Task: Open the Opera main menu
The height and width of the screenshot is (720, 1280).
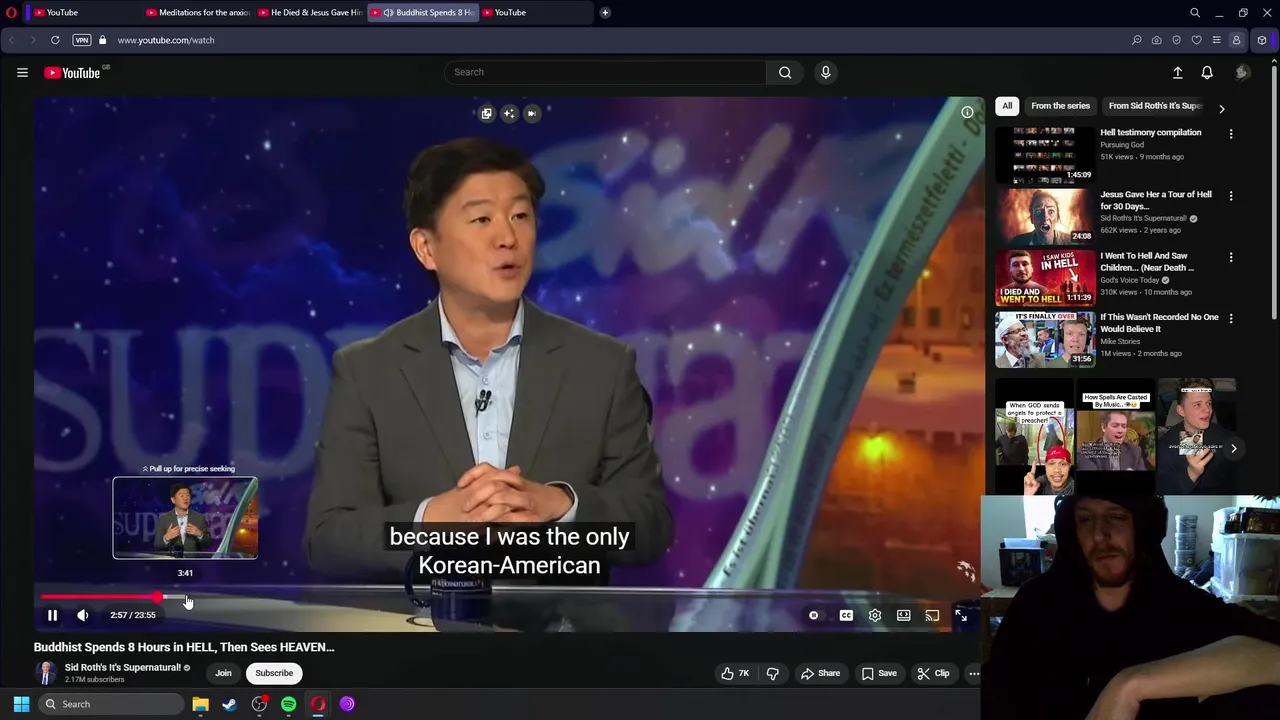Action: pyautogui.click(x=11, y=12)
